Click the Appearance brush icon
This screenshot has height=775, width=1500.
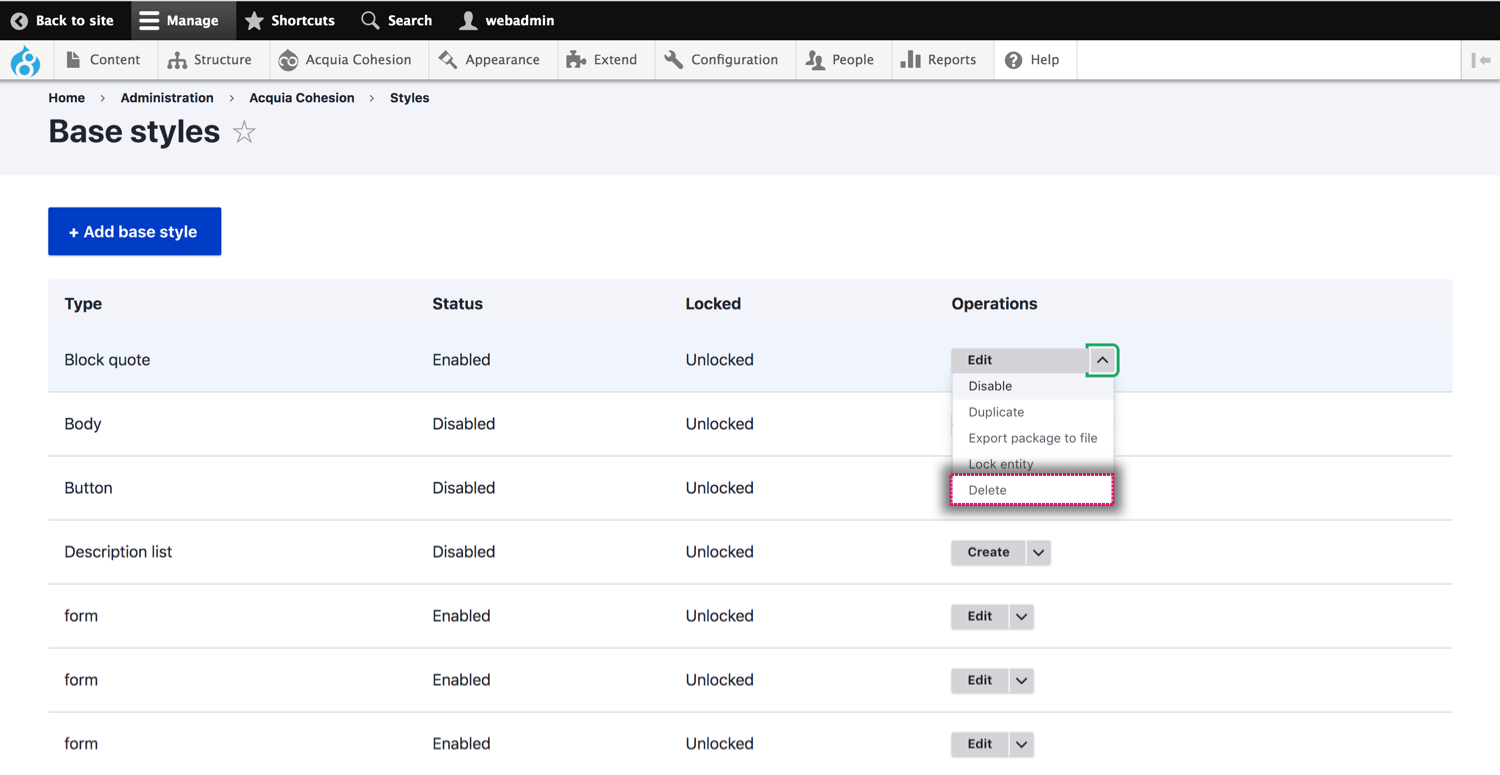tap(448, 60)
